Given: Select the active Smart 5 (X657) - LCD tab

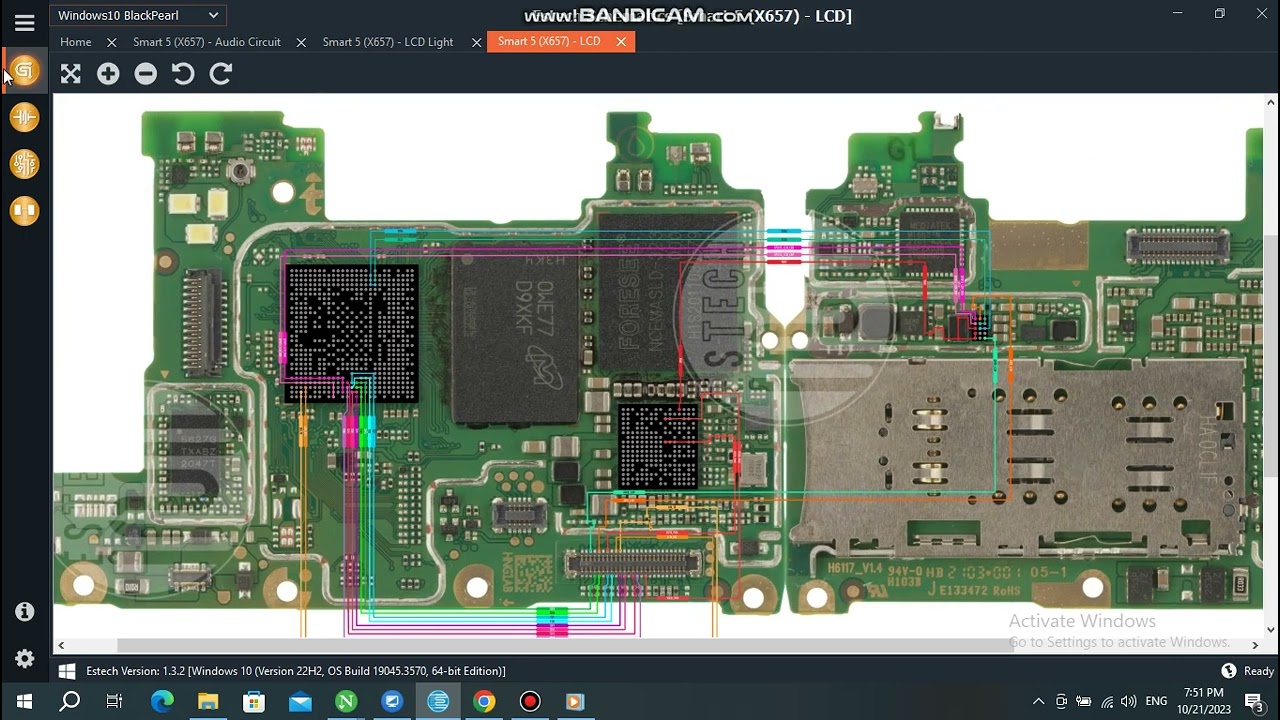Looking at the screenshot, I should (549, 41).
